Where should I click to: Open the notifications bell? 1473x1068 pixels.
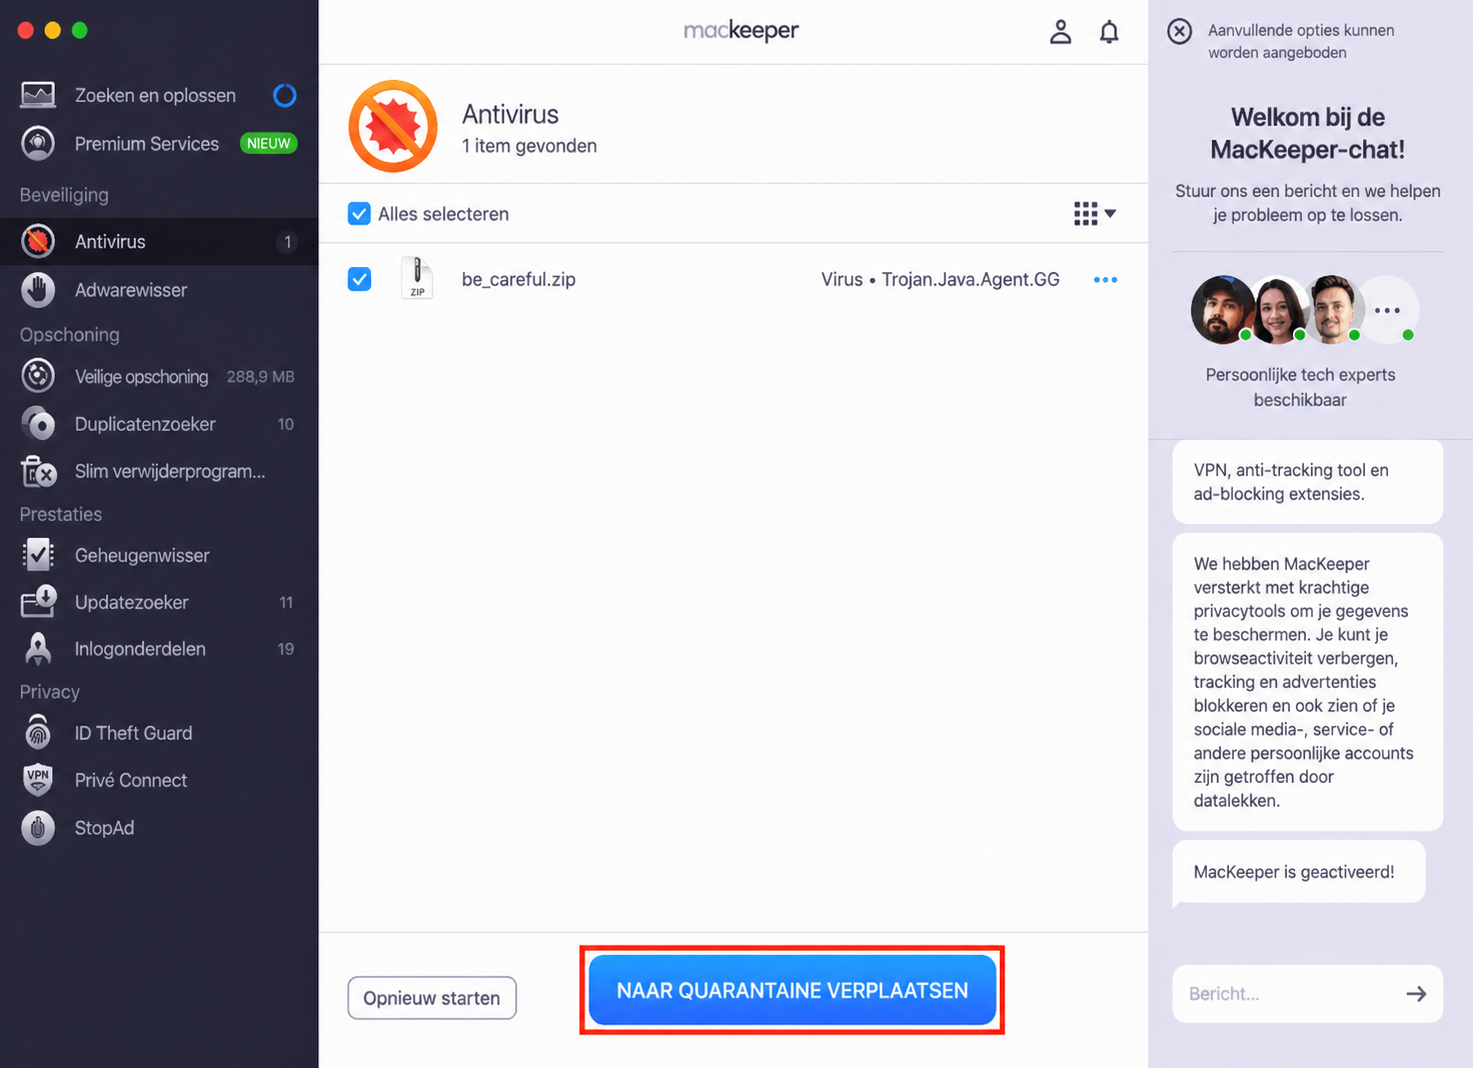point(1109,32)
